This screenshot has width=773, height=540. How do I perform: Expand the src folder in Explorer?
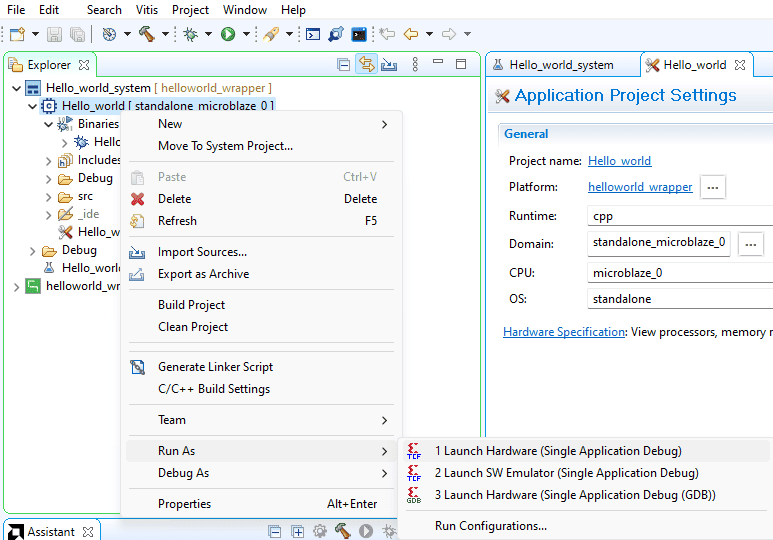[x=48, y=197]
